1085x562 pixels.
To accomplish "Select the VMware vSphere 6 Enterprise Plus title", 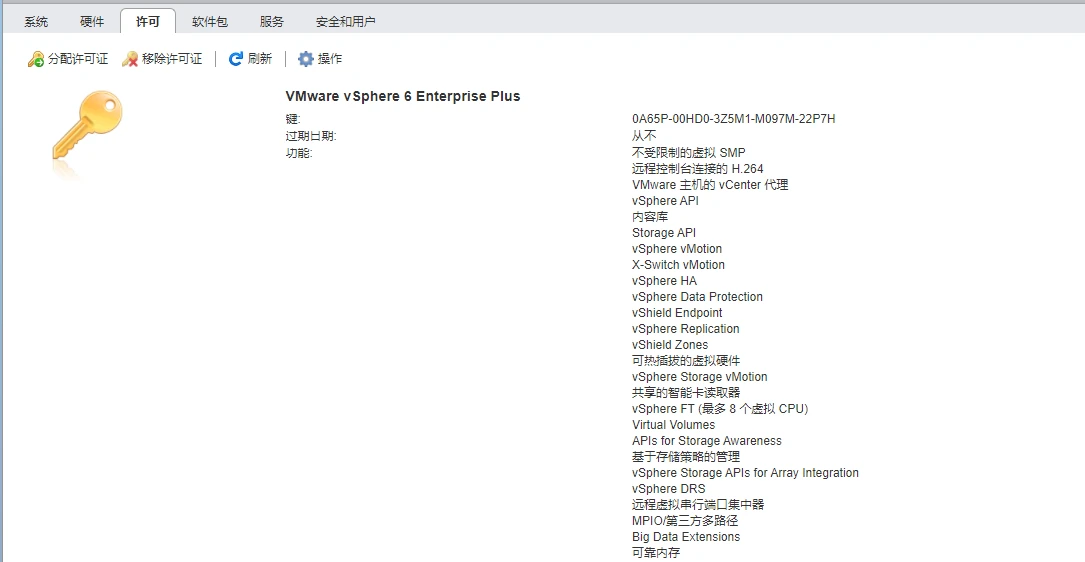I will click(x=403, y=96).
